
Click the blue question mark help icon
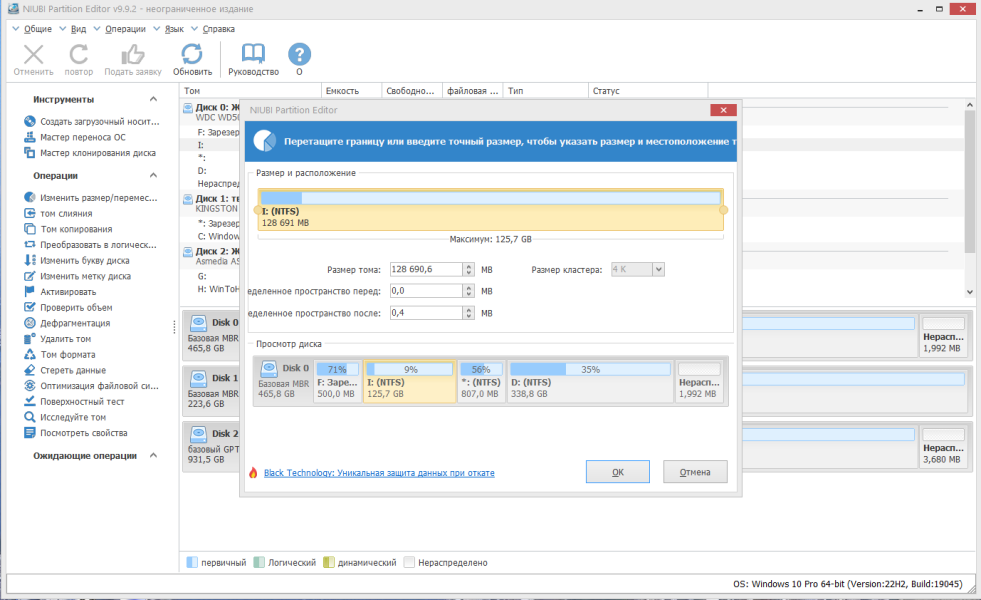pos(299,55)
